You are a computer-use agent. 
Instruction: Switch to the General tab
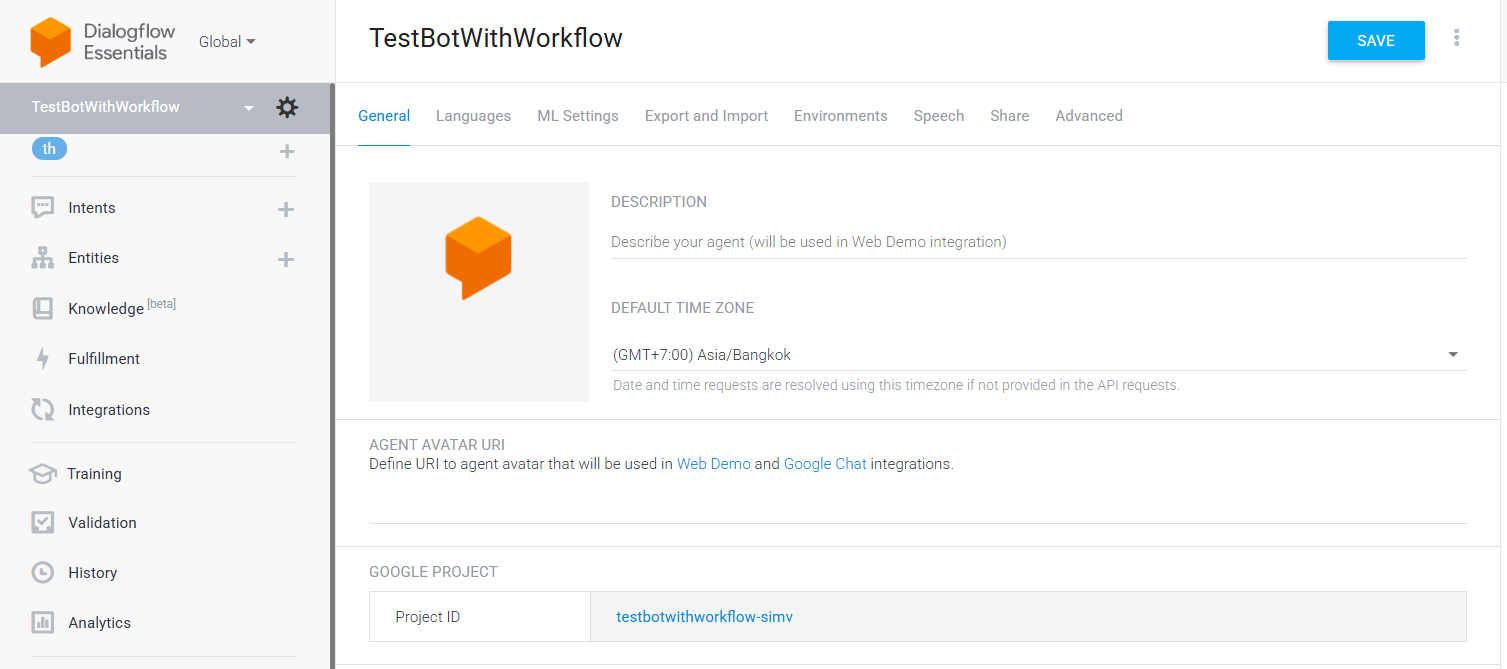point(384,116)
